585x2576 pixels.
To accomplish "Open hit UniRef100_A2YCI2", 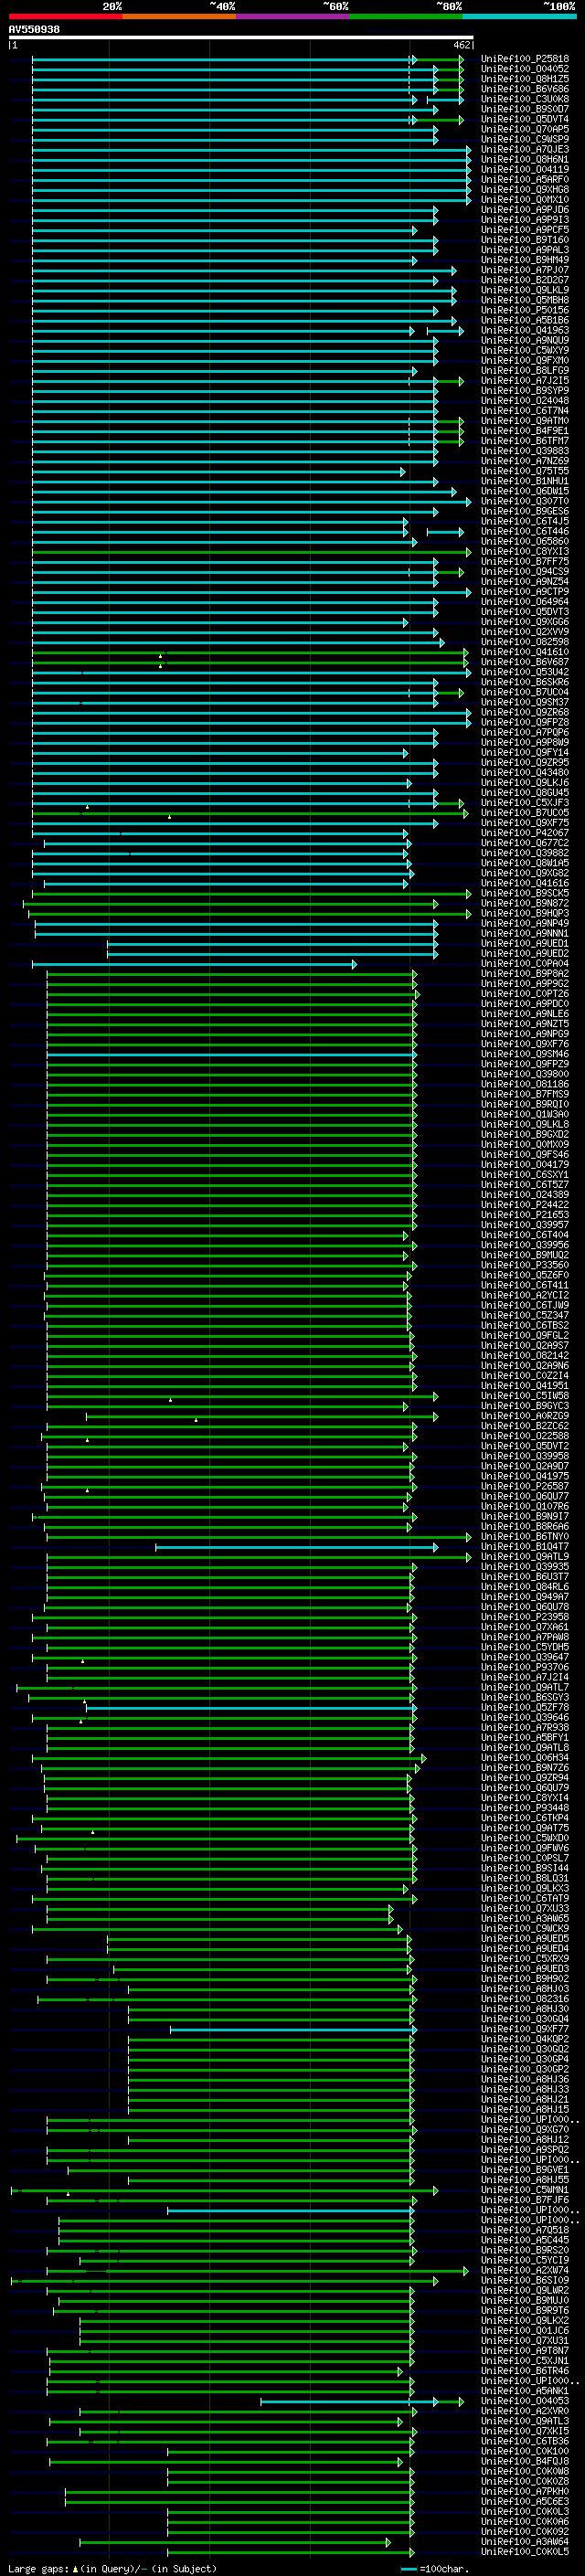I will [x=525, y=1295].
